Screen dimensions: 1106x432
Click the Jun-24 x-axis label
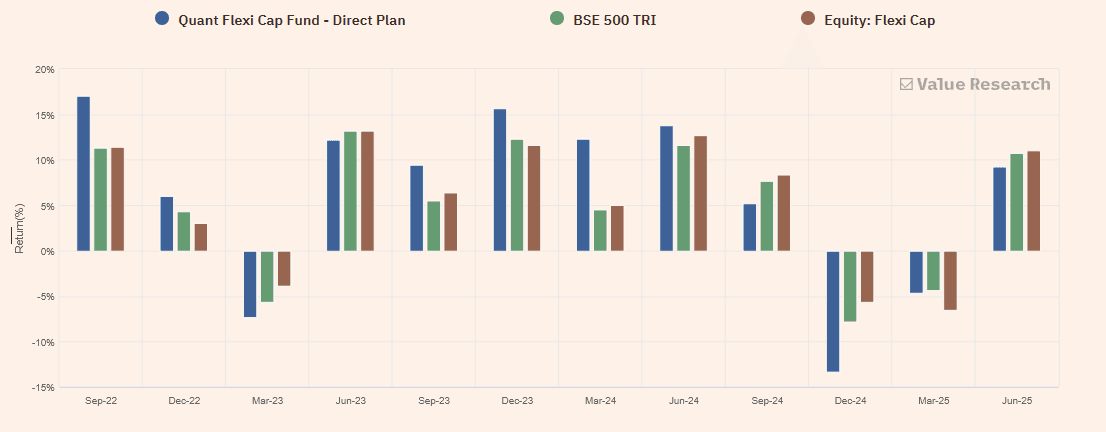pyautogui.click(x=683, y=400)
